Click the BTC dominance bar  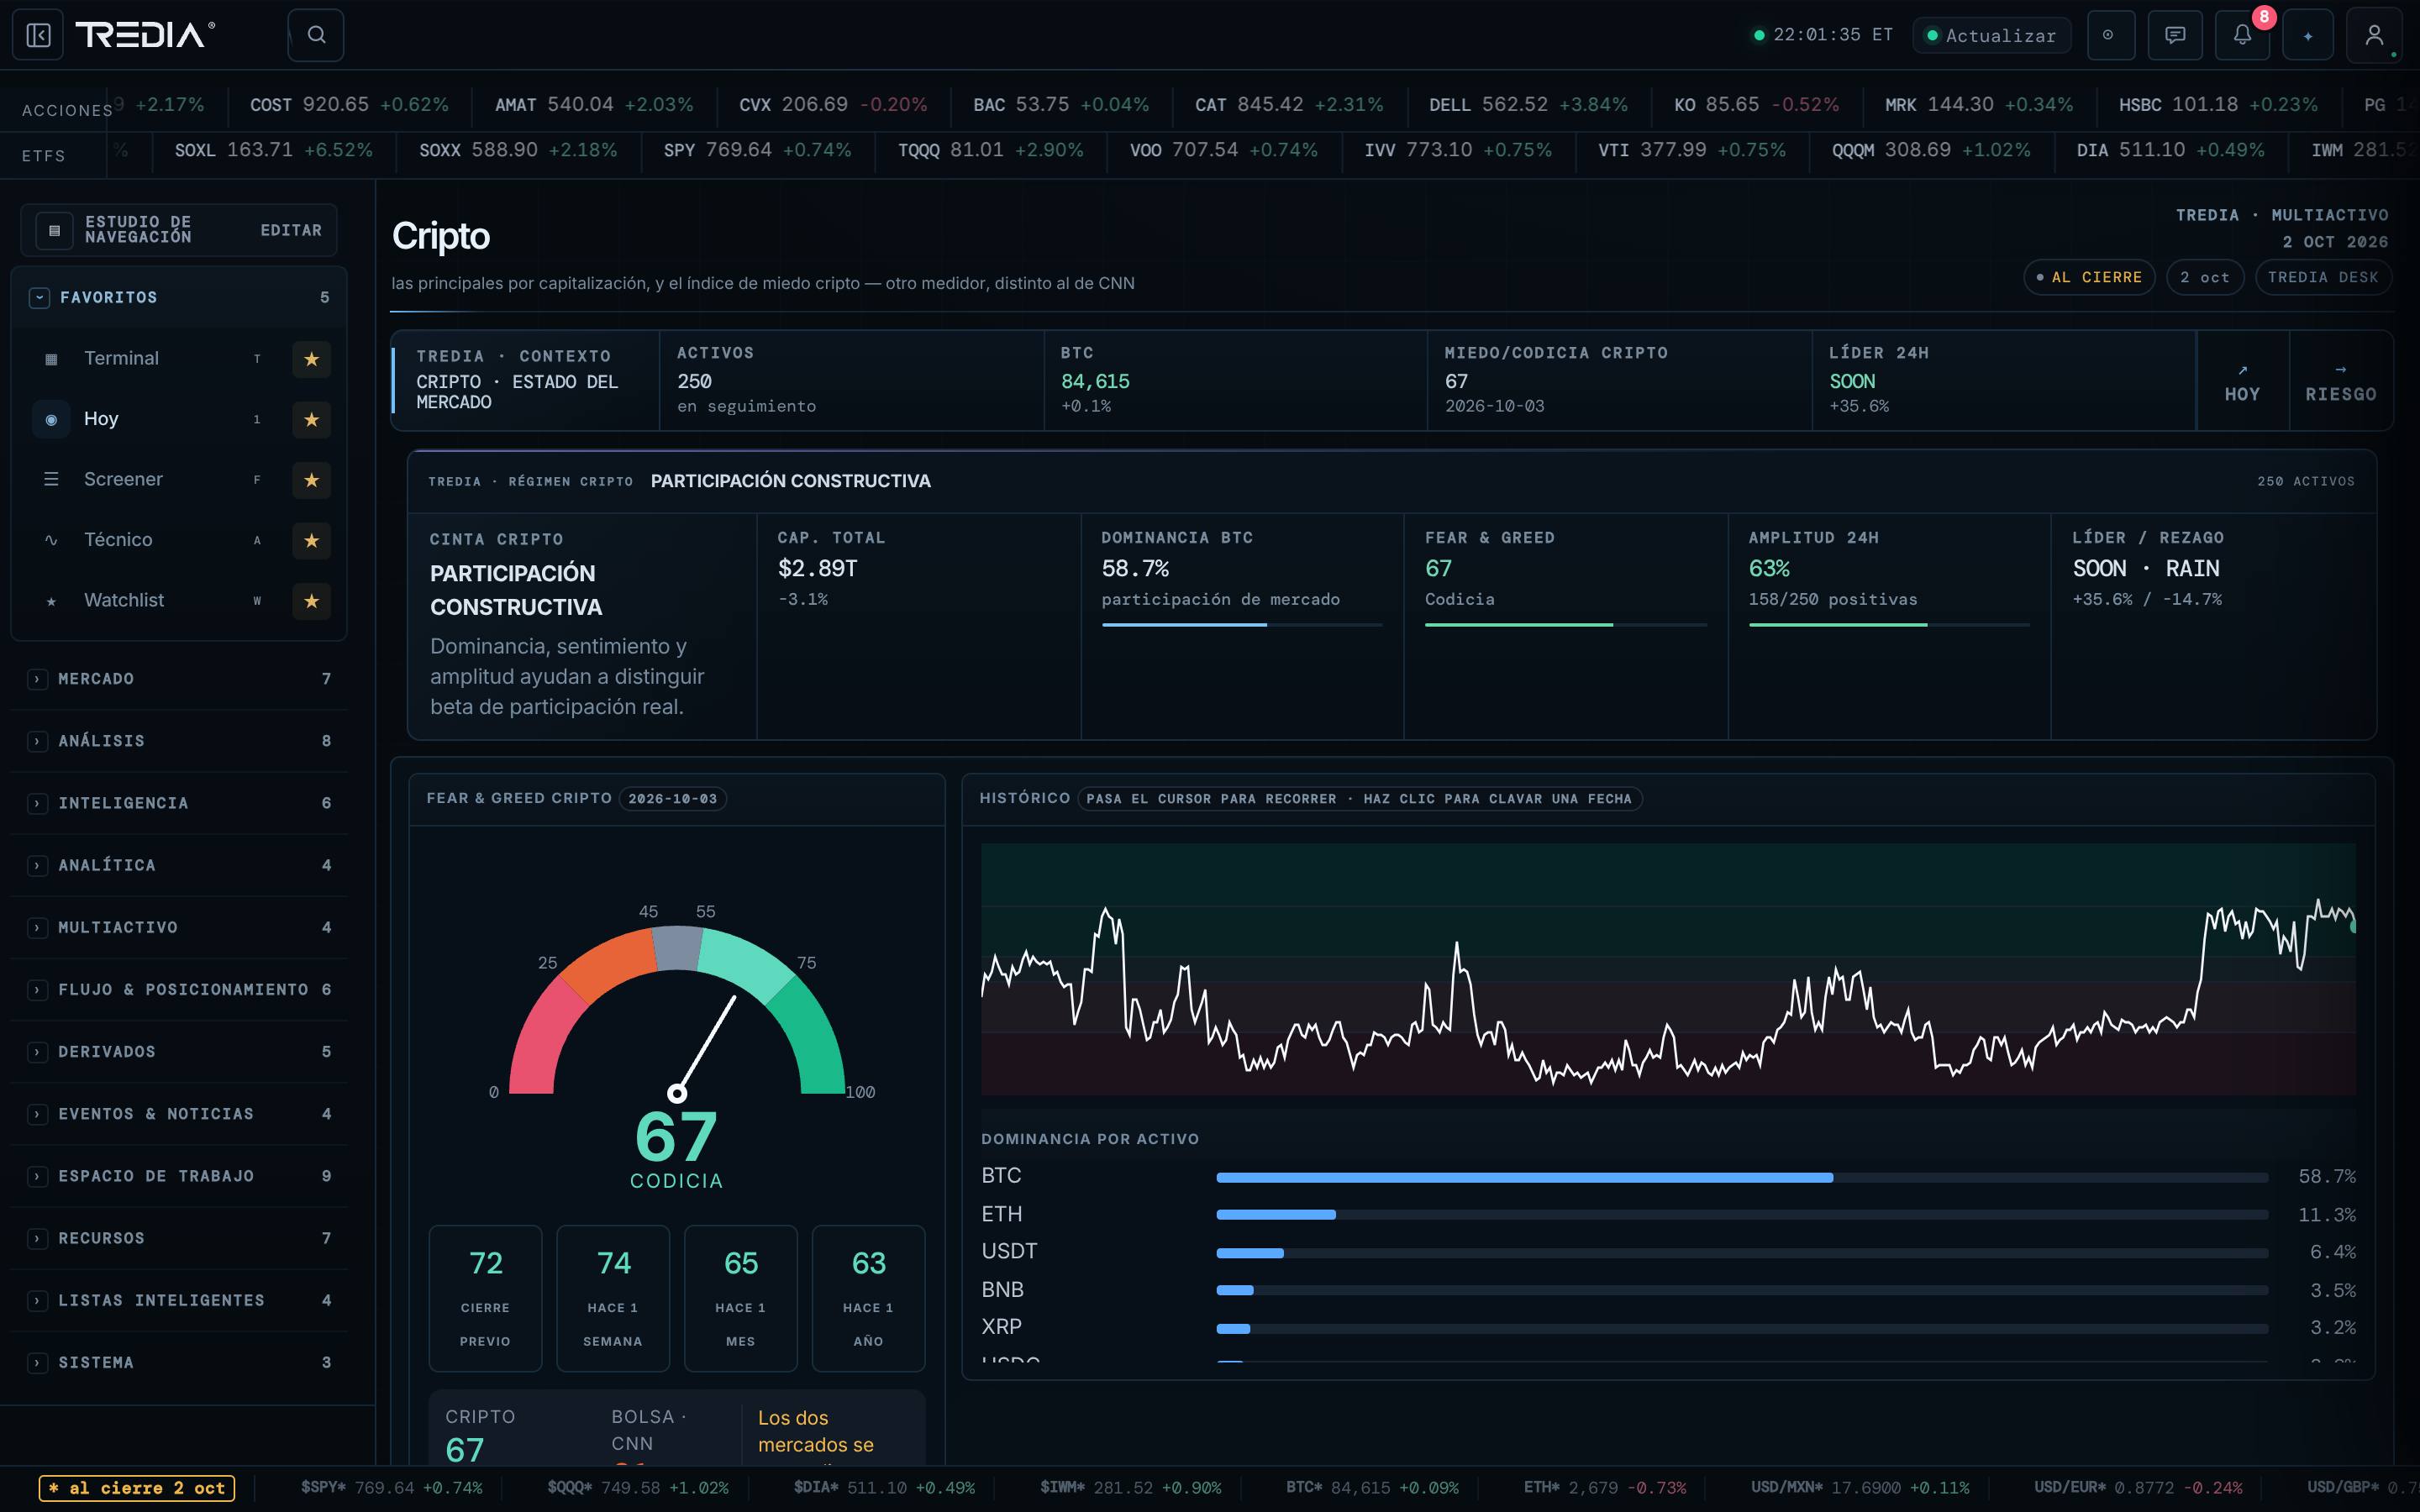[1741, 1177]
